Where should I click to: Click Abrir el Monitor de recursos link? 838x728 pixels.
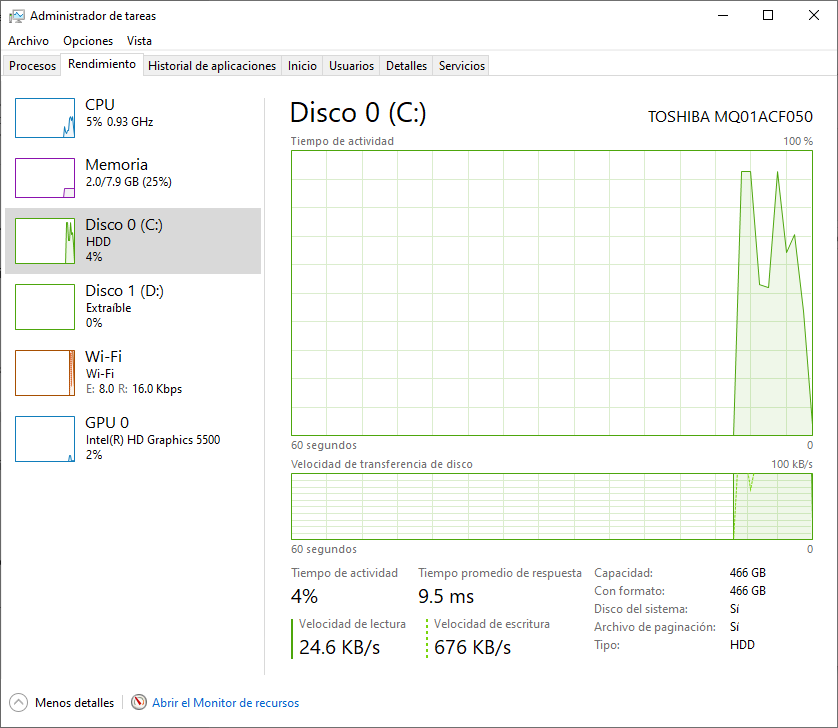pos(225,703)
